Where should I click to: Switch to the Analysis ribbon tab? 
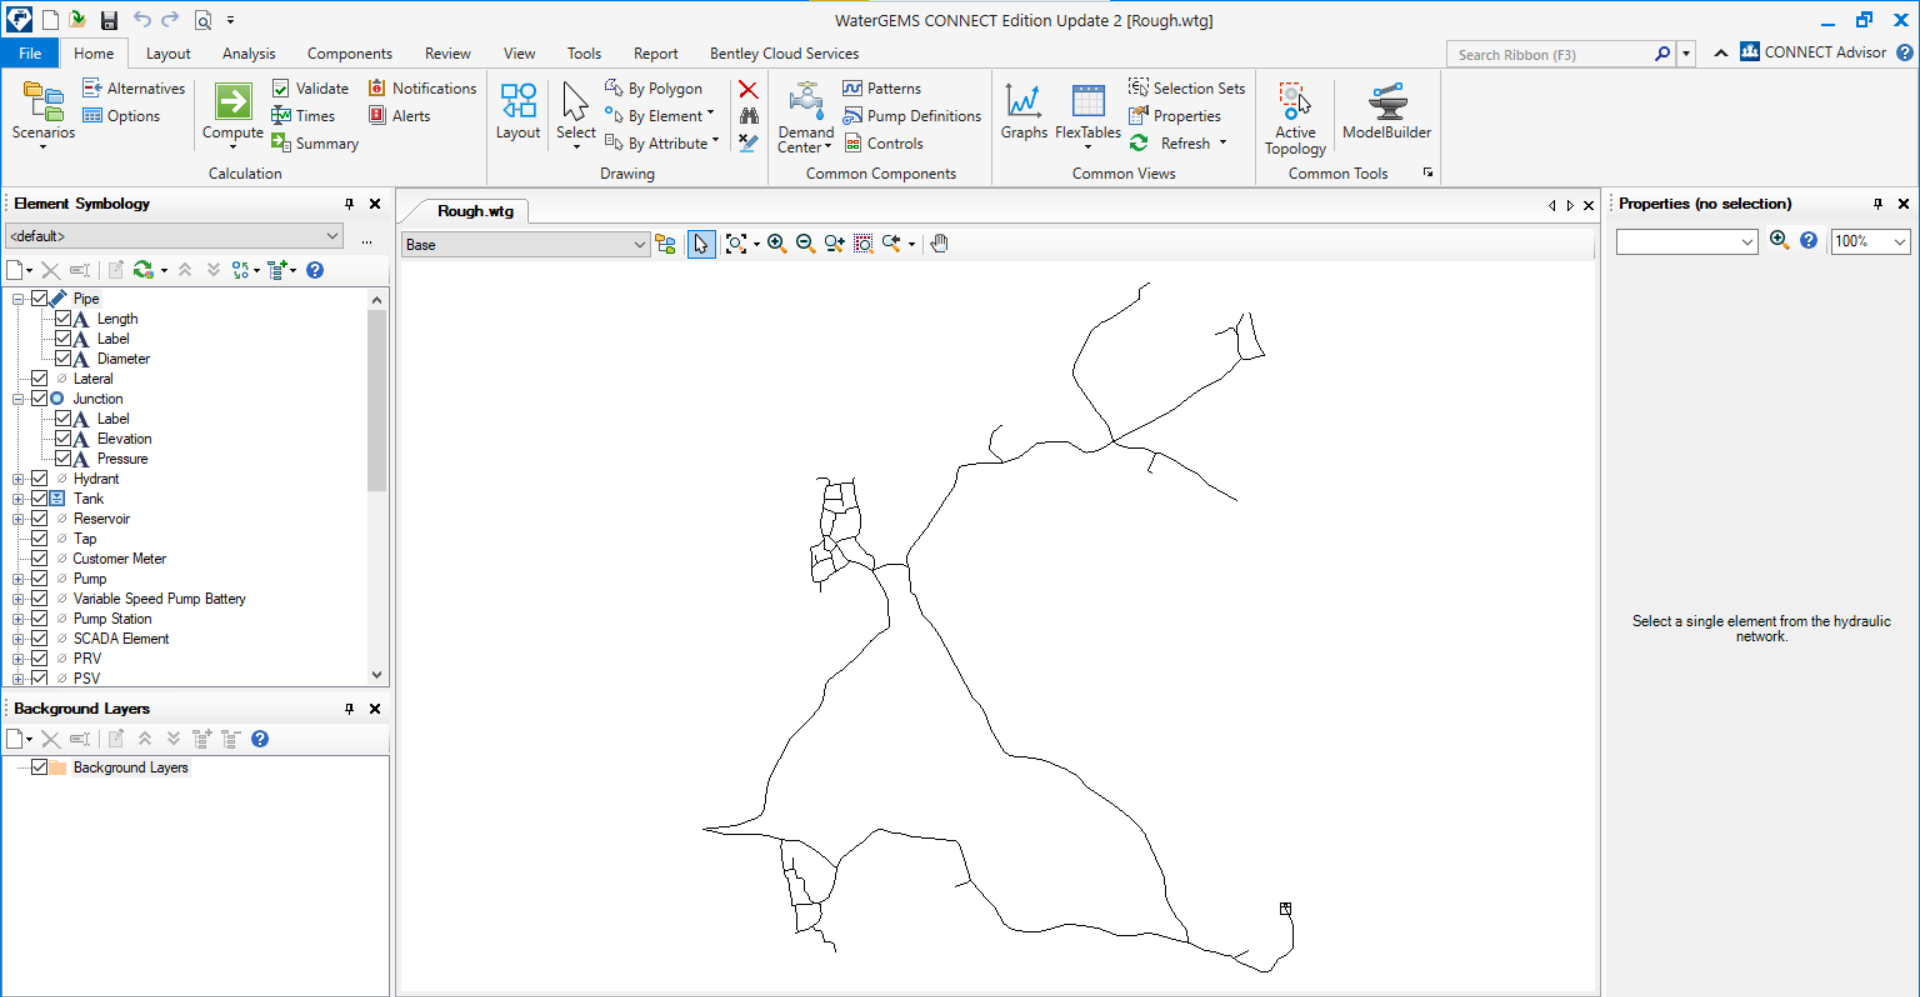coord(248,54)
